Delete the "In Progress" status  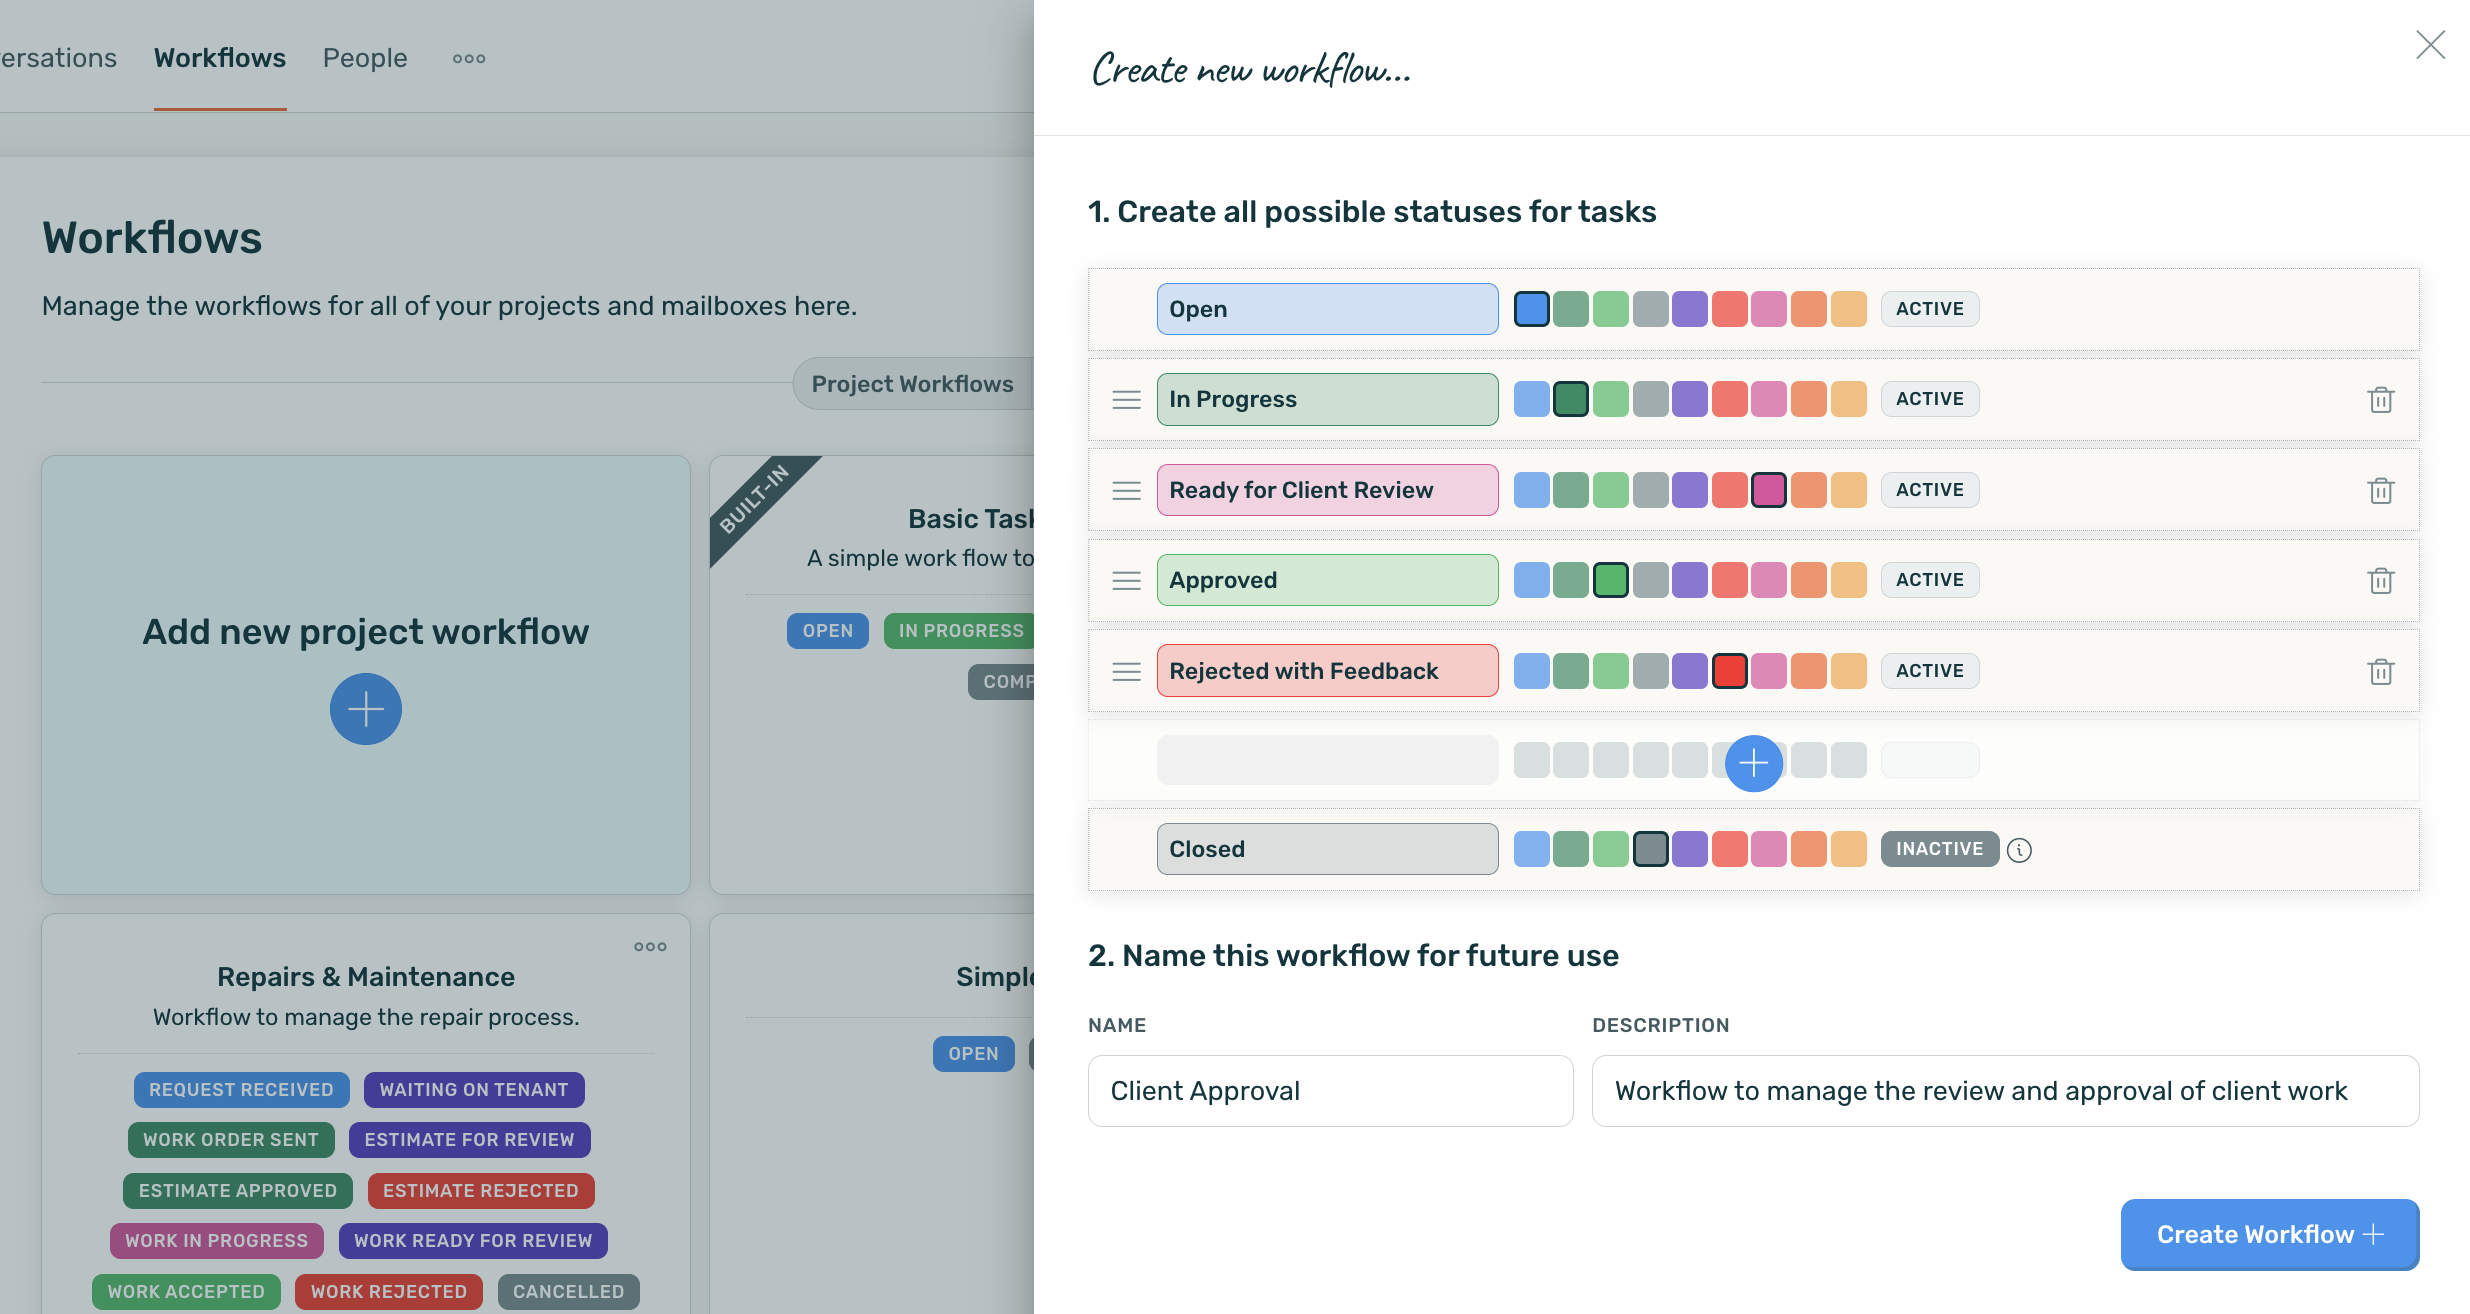(2381, 399)
